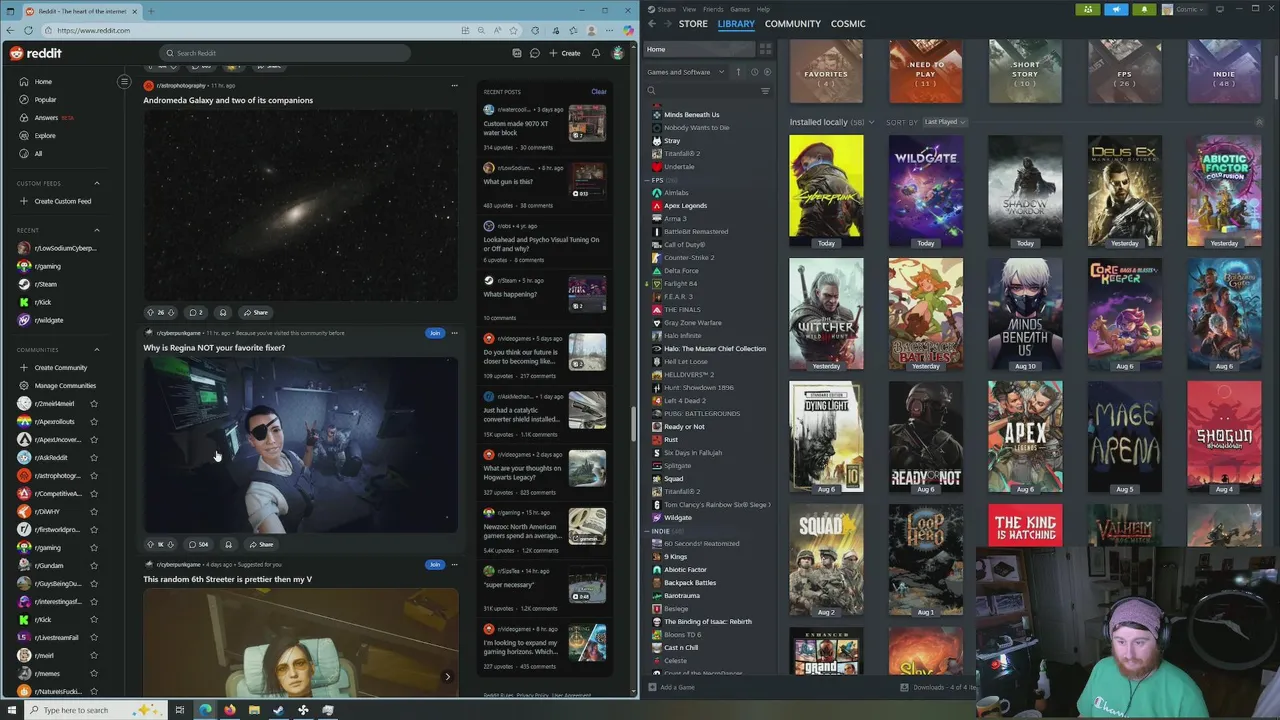Open Reddit notifications bell
Viewport: 1280px width, 720px height.
click(x=596, y=53)
